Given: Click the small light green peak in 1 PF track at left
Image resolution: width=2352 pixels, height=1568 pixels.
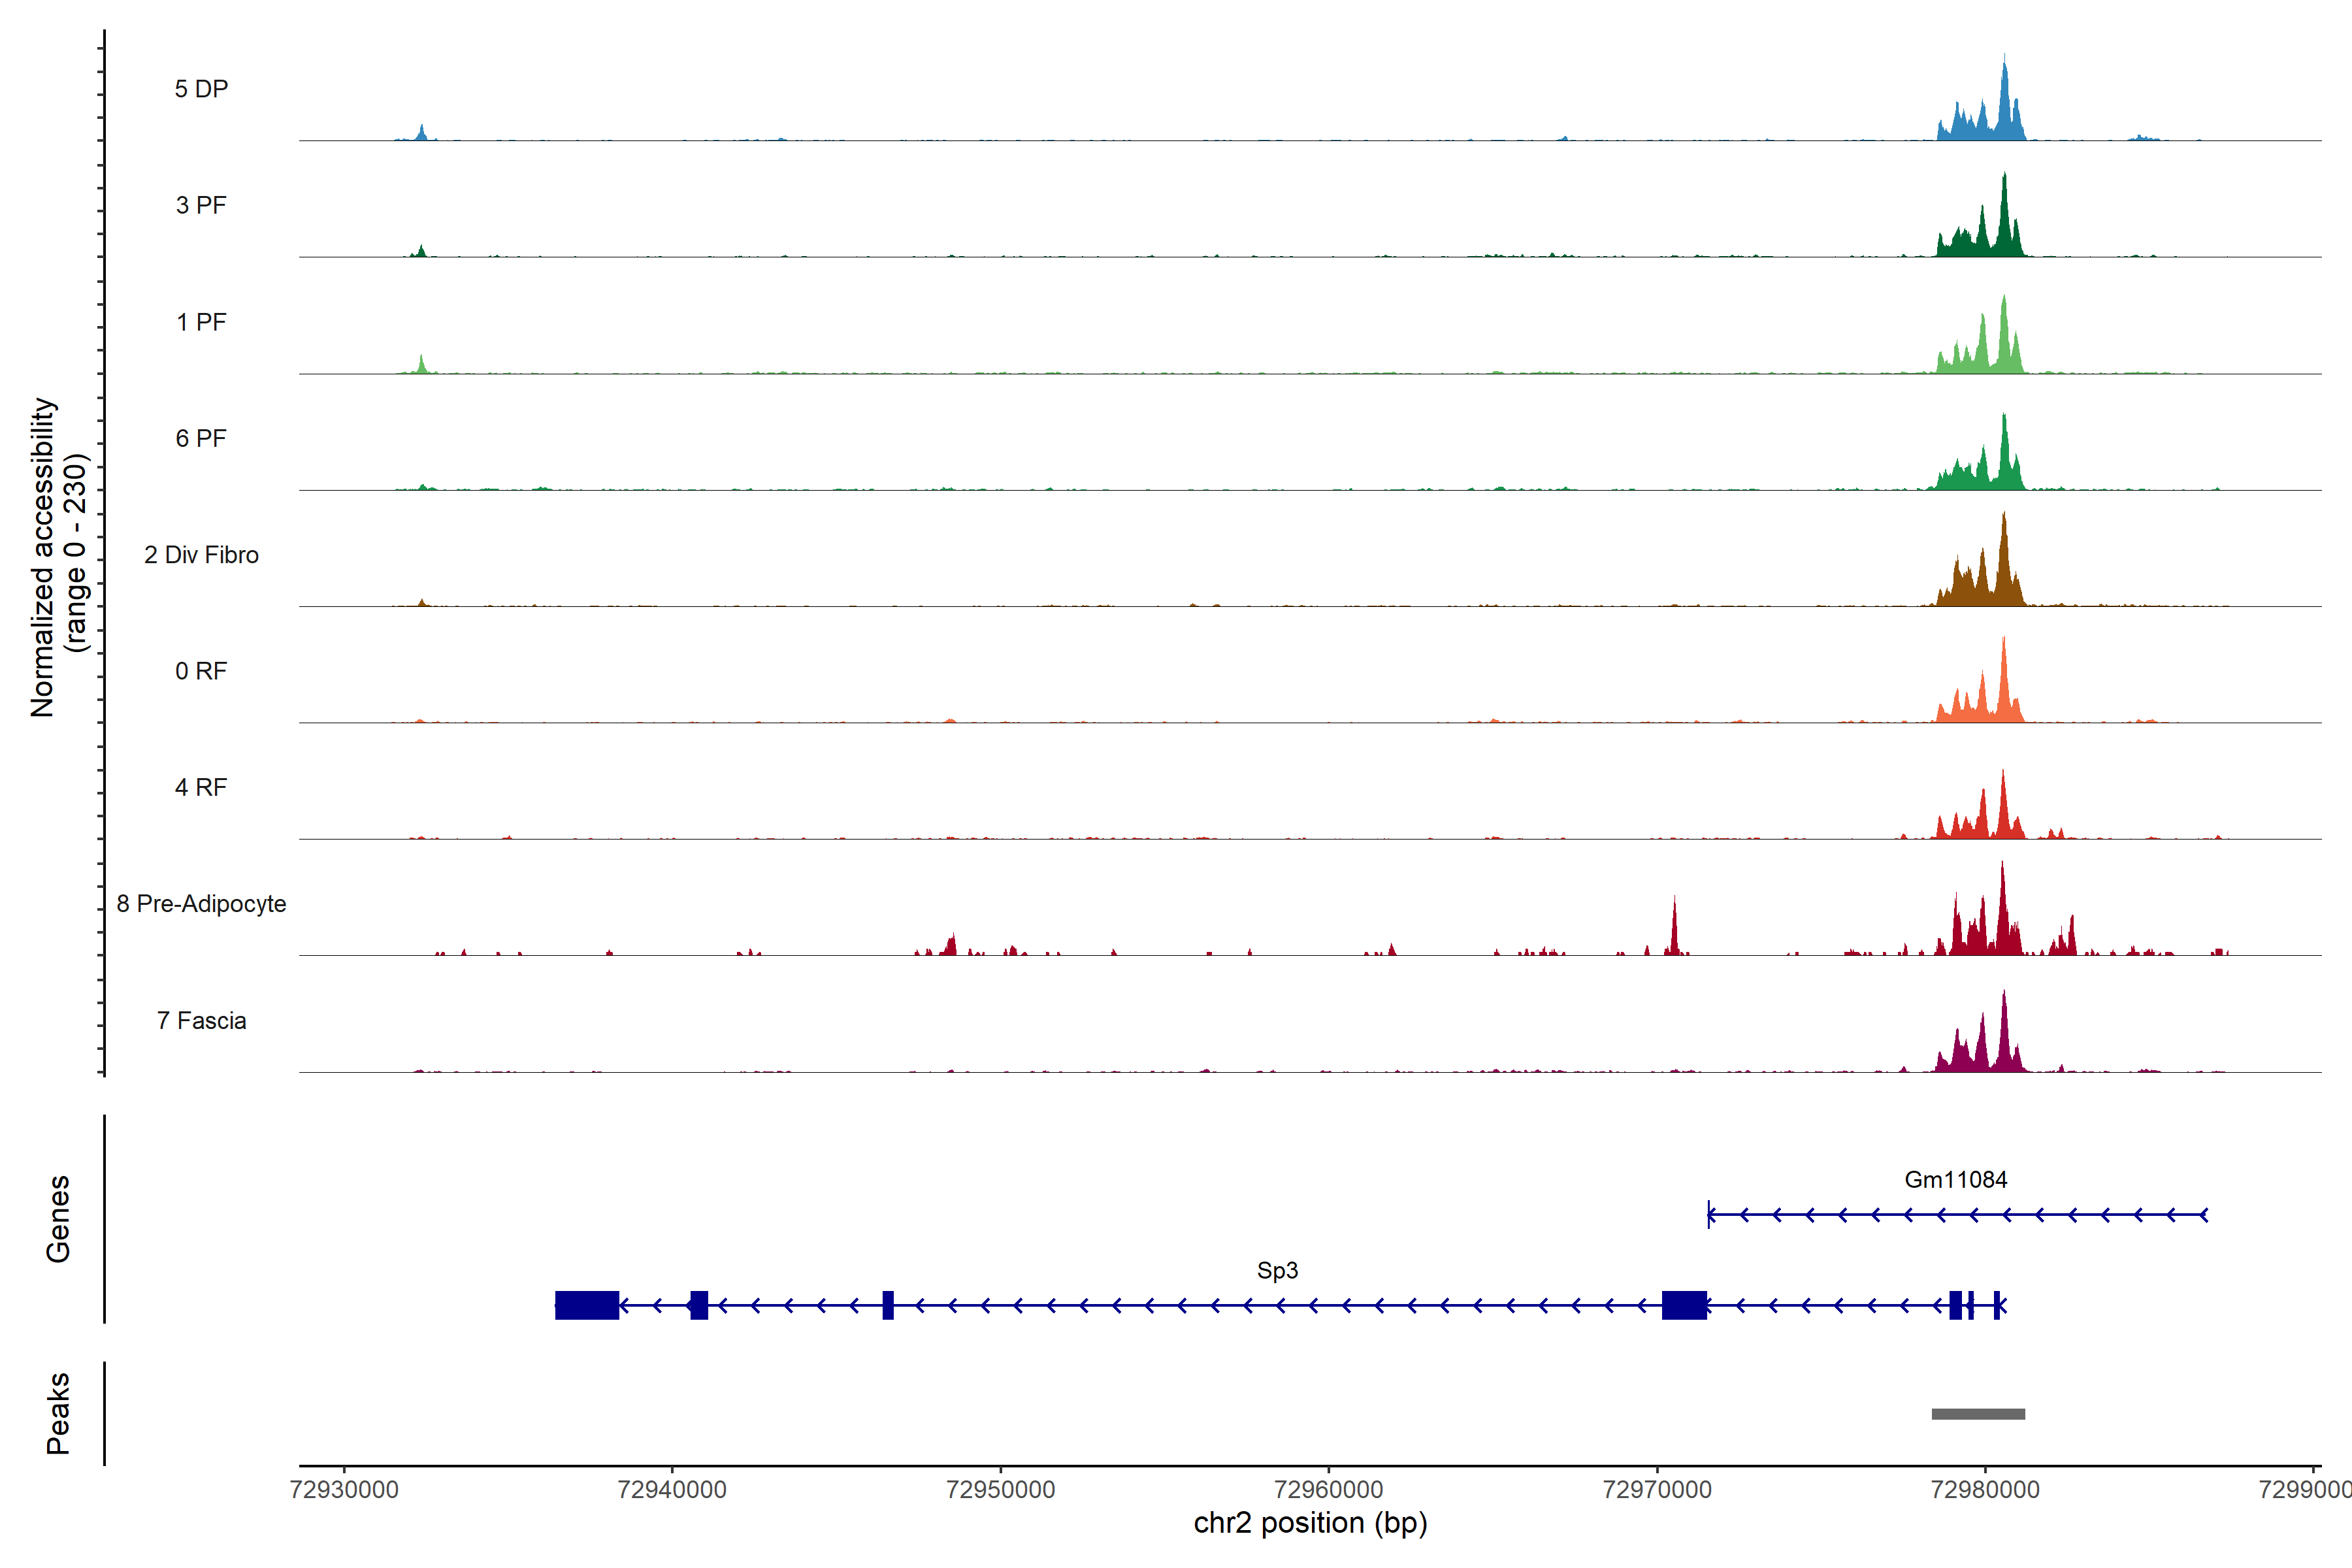Looking at the screenshot, I should (x=422, y=365).
